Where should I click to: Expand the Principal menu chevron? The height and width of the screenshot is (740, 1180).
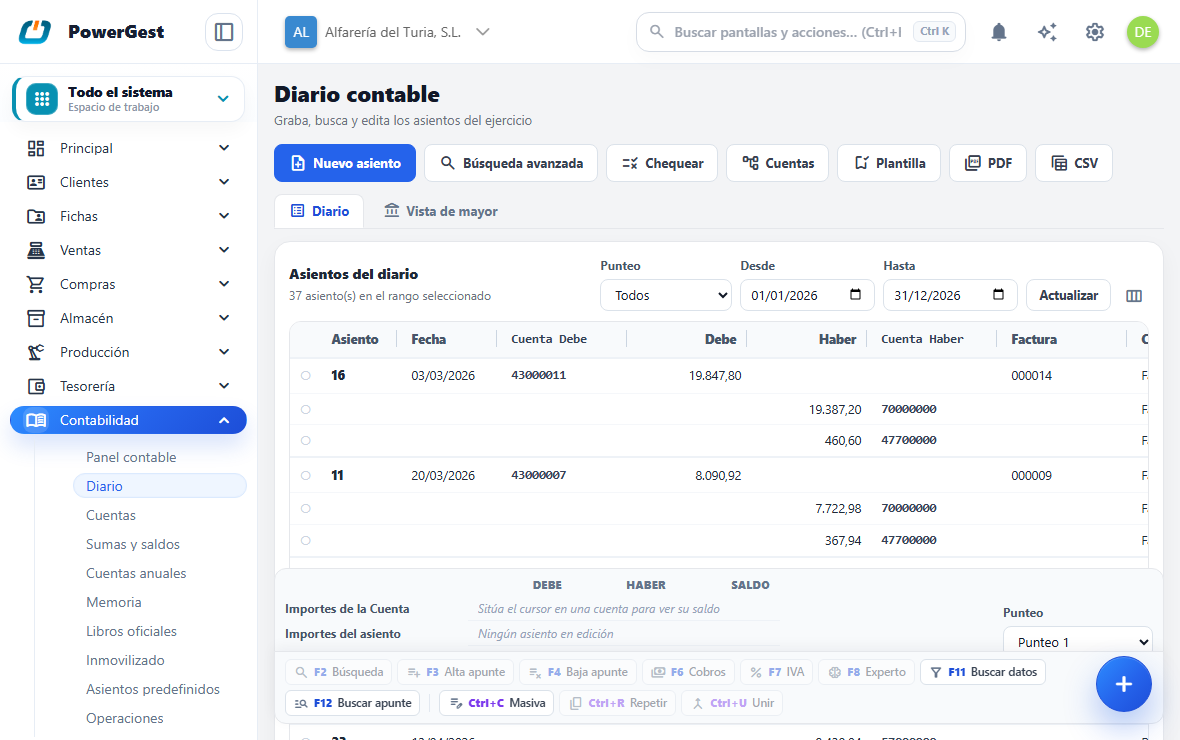224,148
